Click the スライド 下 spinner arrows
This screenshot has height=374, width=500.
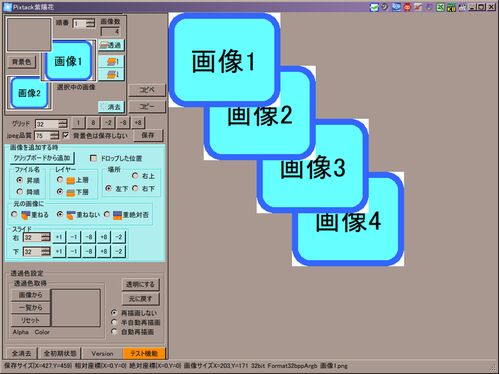46,252
